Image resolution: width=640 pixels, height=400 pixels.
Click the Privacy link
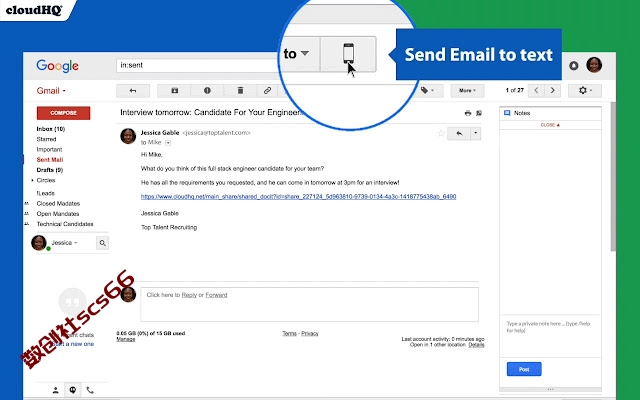pyautogui.click(x=310, y=333)
